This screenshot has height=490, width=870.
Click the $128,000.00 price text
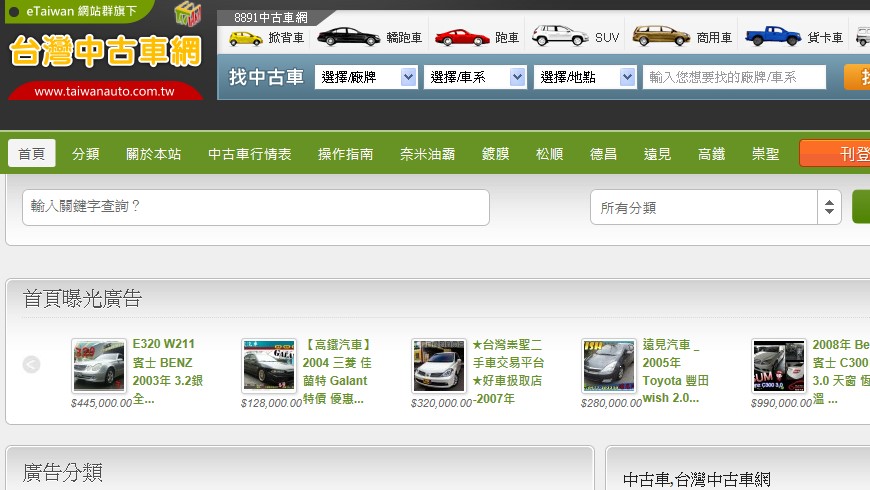(271, 403)
